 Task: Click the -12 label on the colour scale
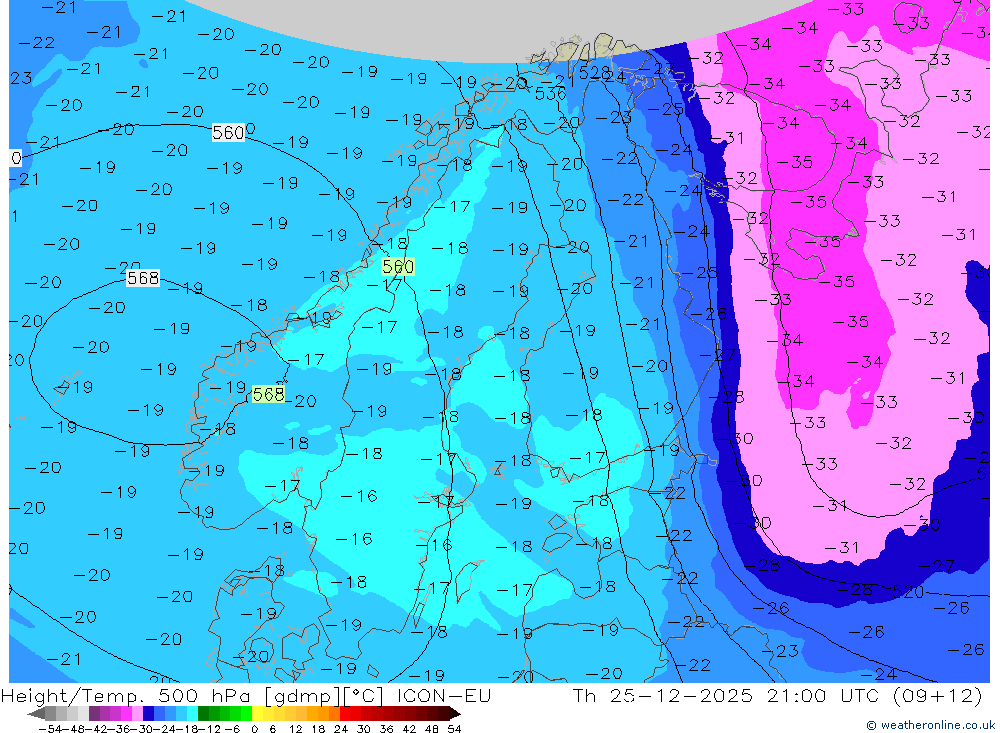coord(210,729)
